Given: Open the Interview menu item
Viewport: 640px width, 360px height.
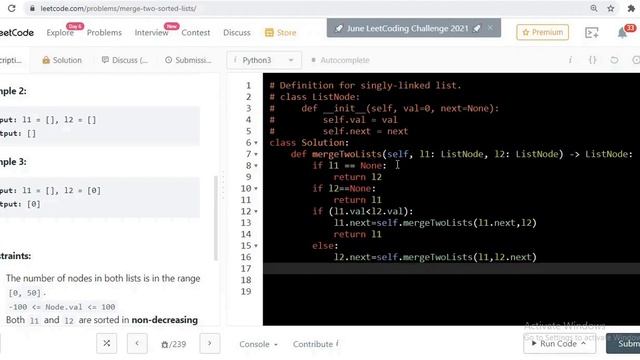Looking at the screenshot, I should (x=151, y=33).
